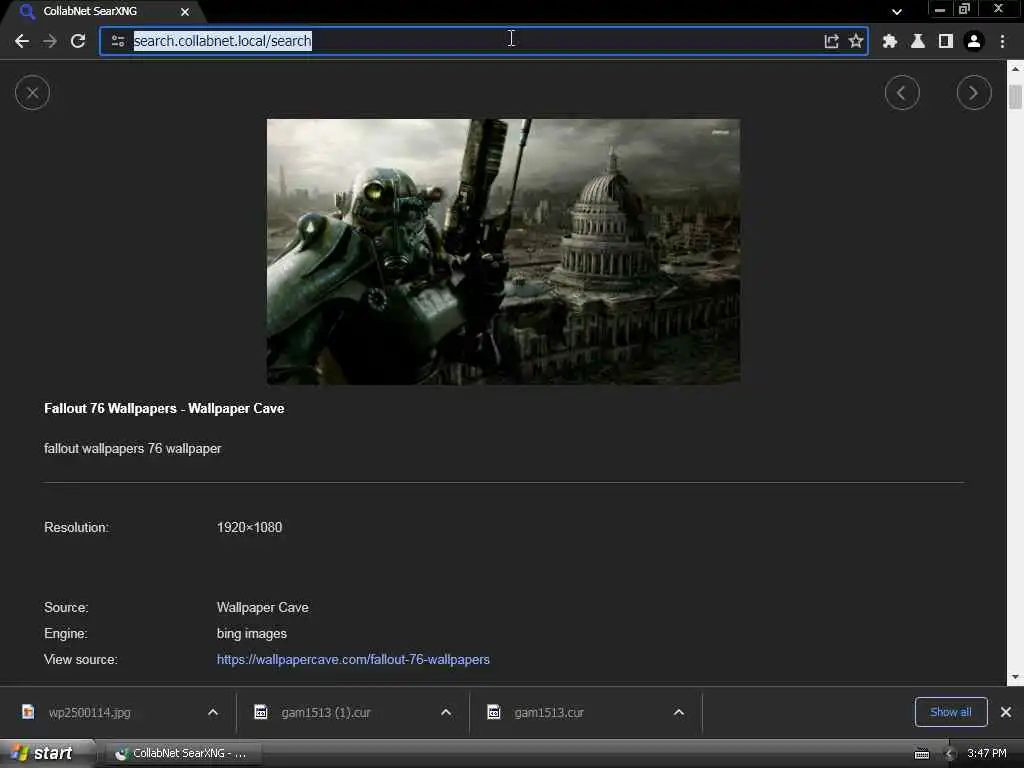Image resolution: width=1024 pixels, height=768 pixels.
Task: Expand options for gam1513 (1).cur download
Action: coord(446,712)
